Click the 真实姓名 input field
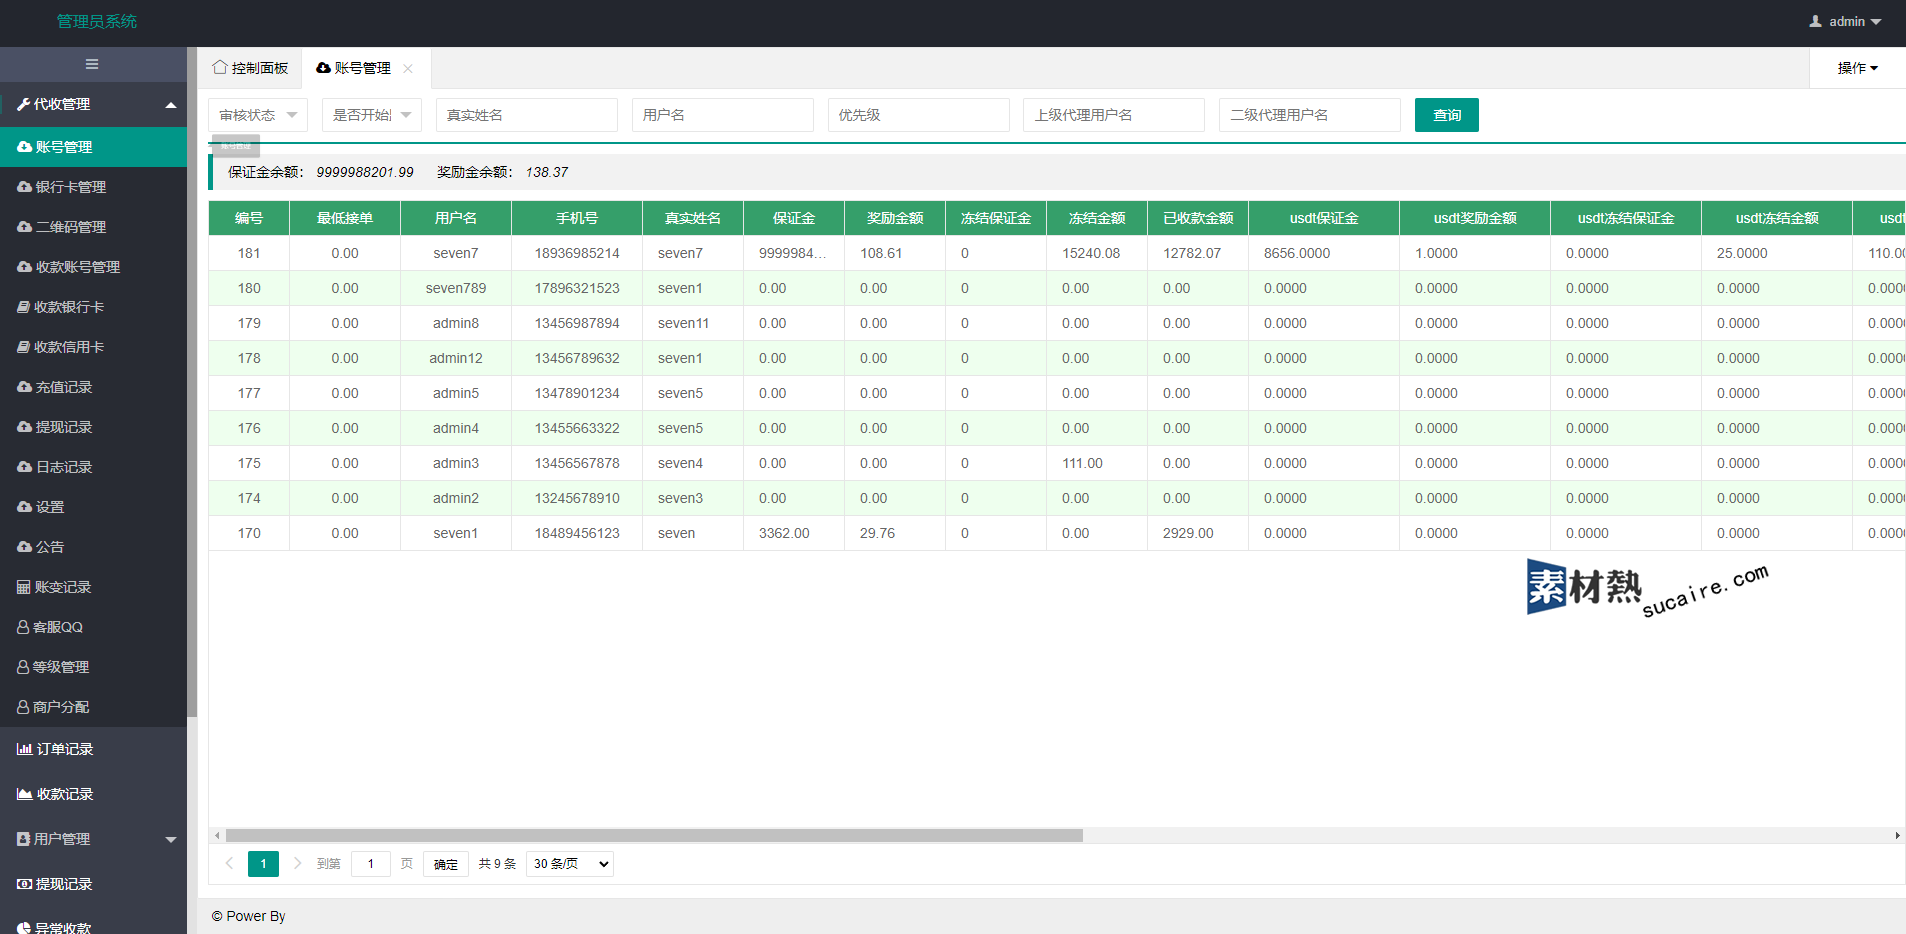 click(527, 115)
